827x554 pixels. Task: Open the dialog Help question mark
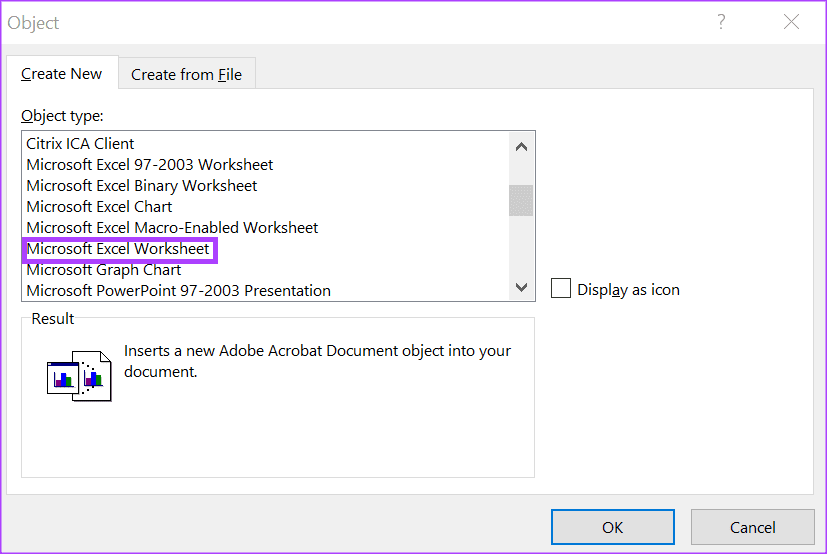click(x=722, y=22)
